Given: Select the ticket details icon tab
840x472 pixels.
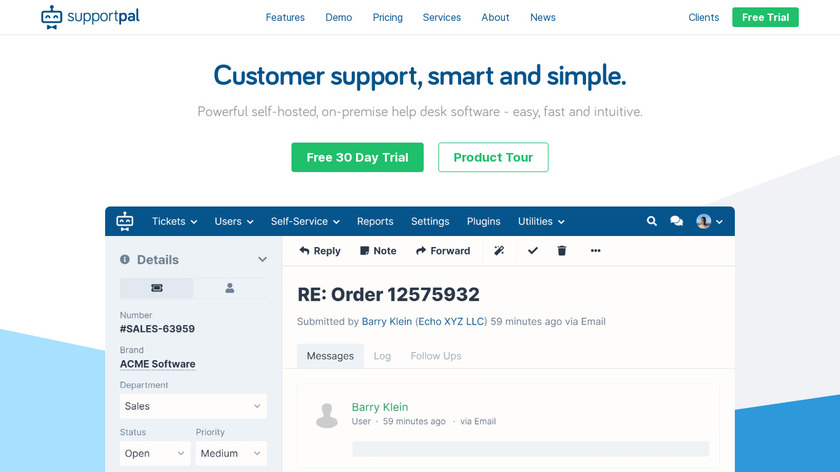Looking at the screenshot, I should tap(156, 288).
